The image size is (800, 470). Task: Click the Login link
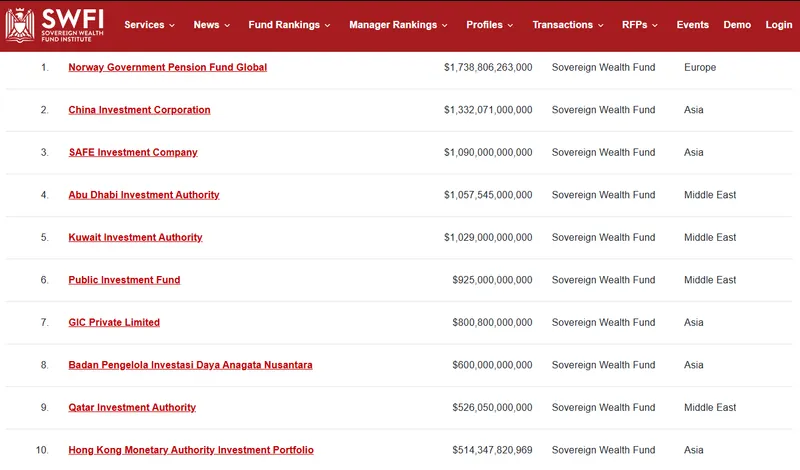779,24
